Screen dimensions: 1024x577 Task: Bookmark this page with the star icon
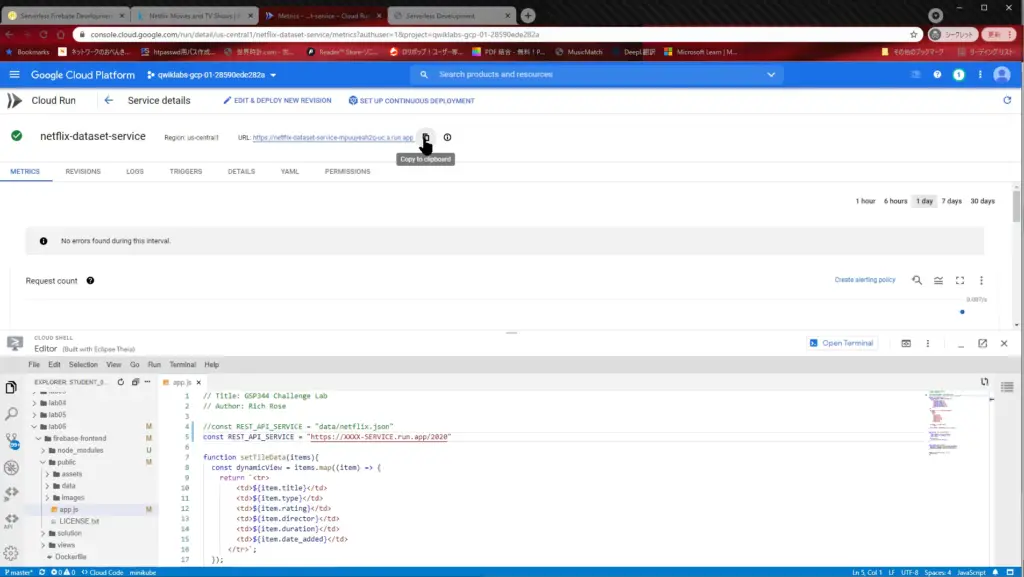click(x=914, y=35)
